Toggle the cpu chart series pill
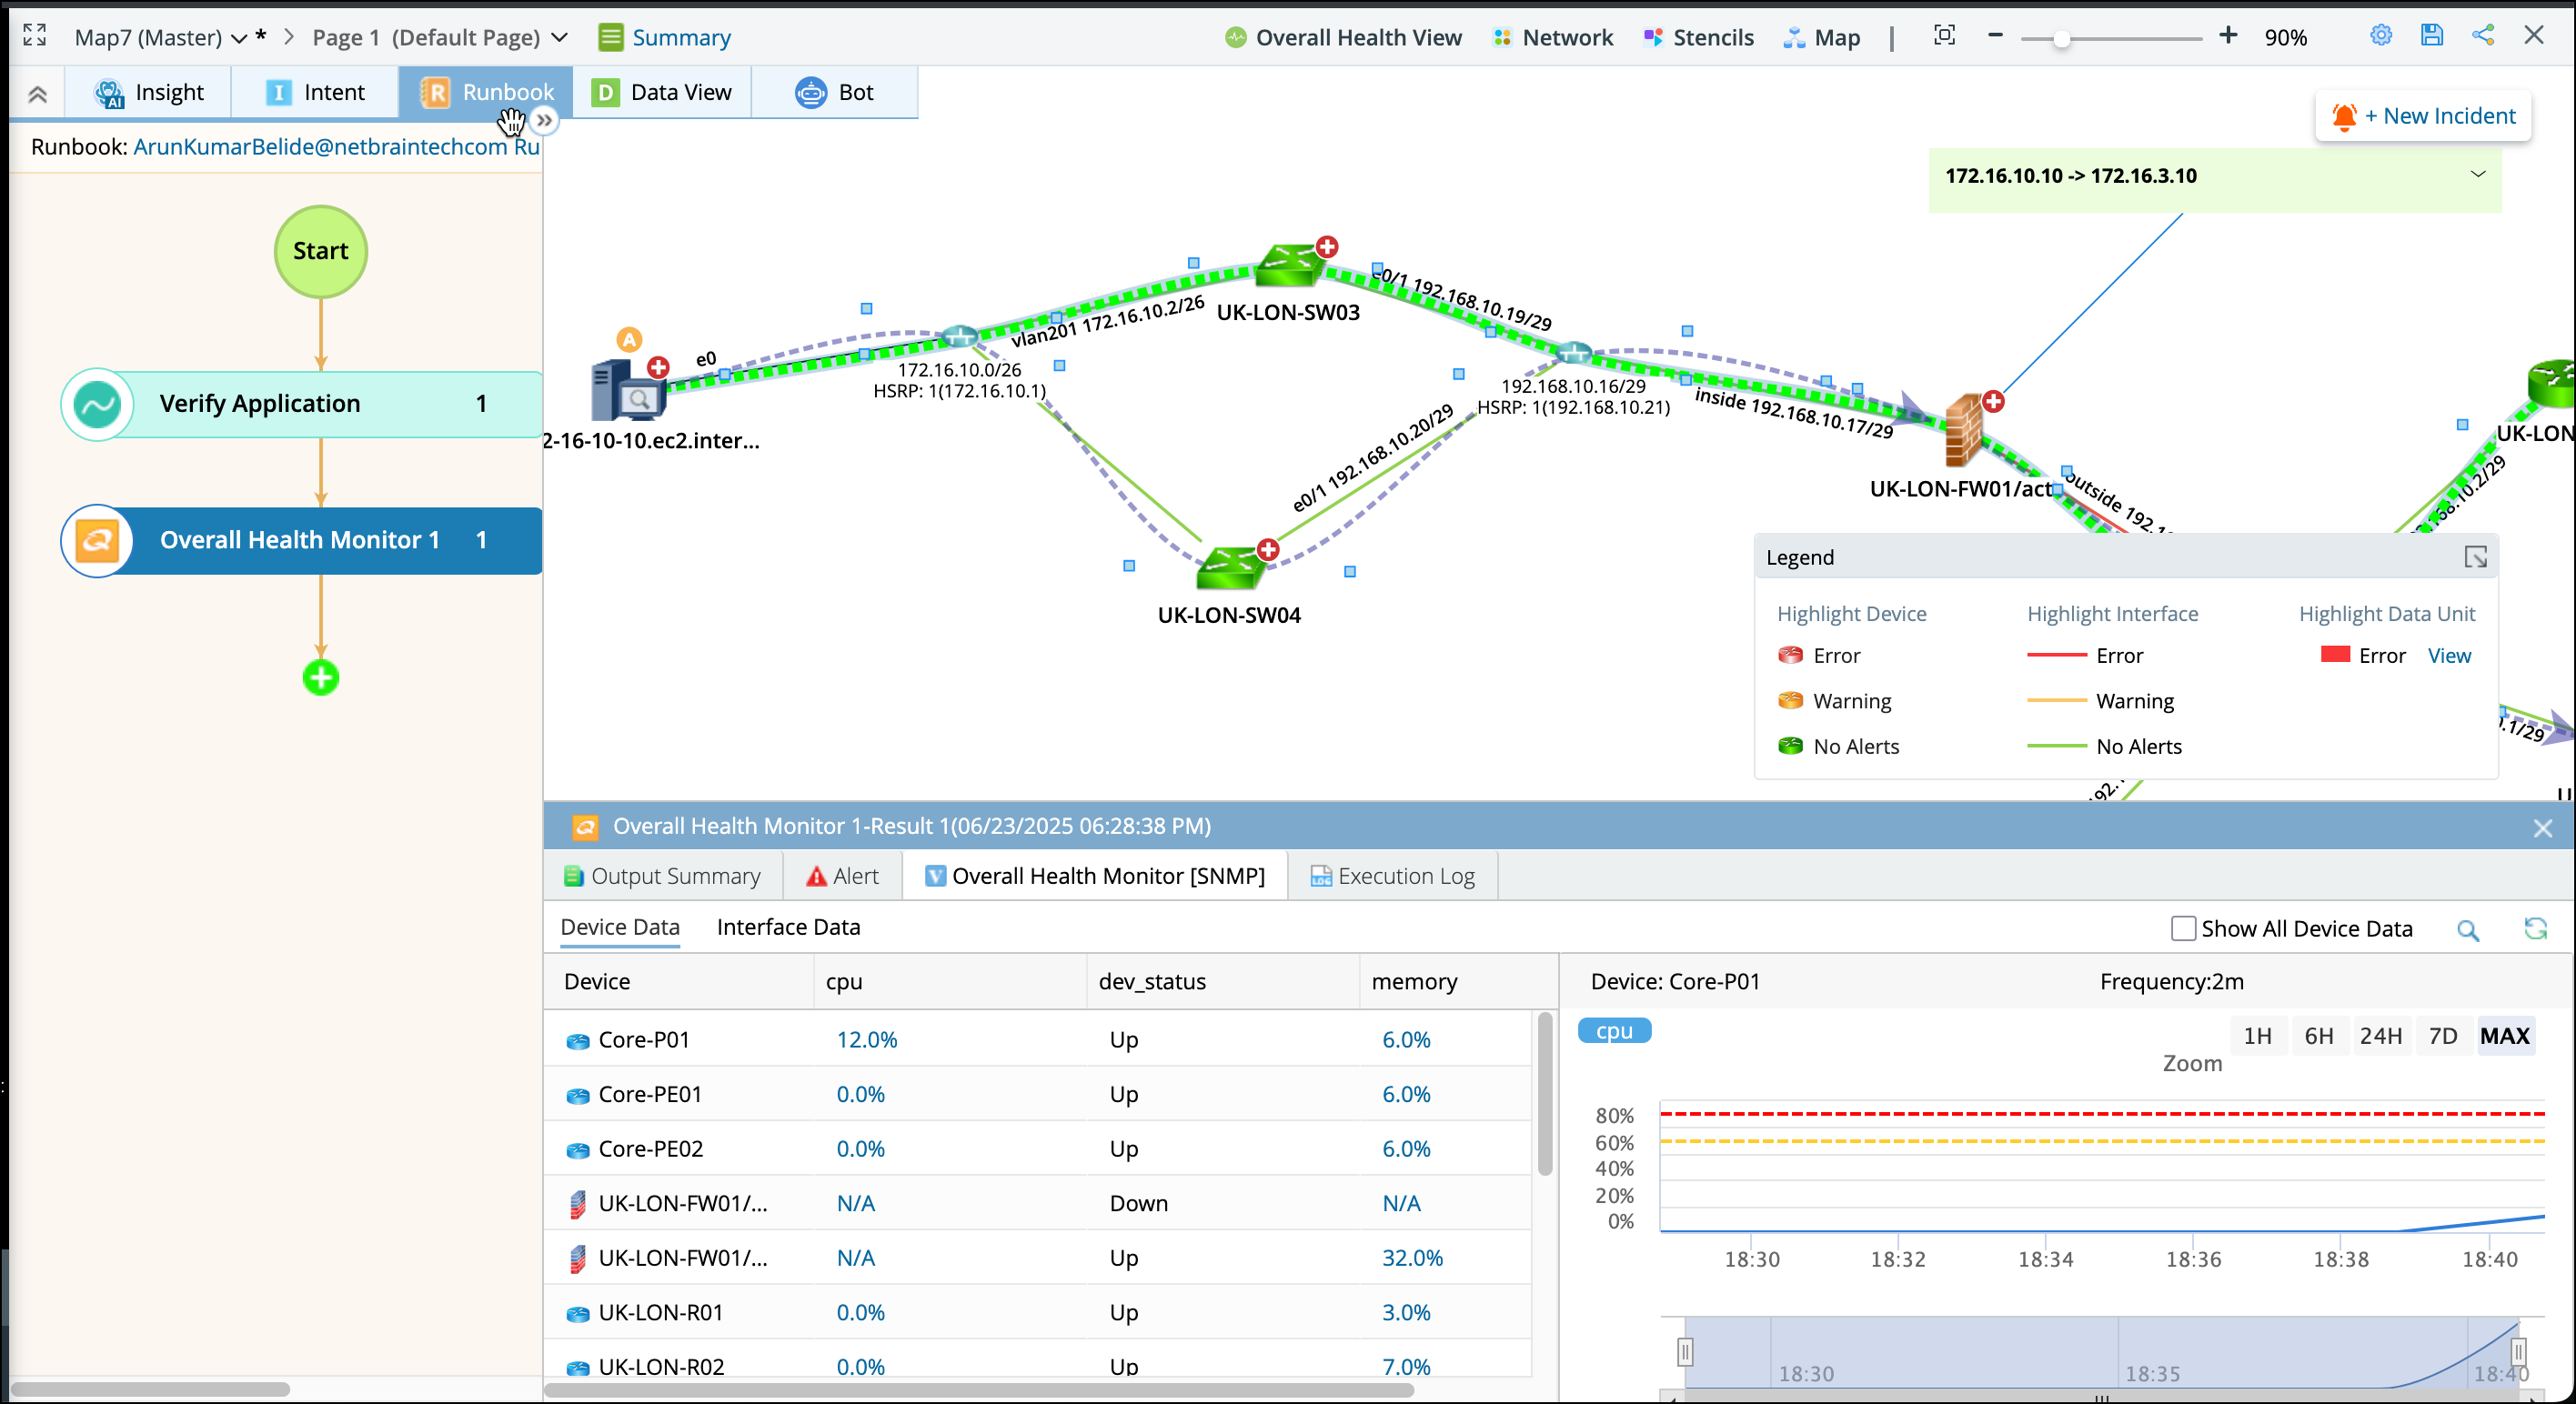 point(1613,1031)
